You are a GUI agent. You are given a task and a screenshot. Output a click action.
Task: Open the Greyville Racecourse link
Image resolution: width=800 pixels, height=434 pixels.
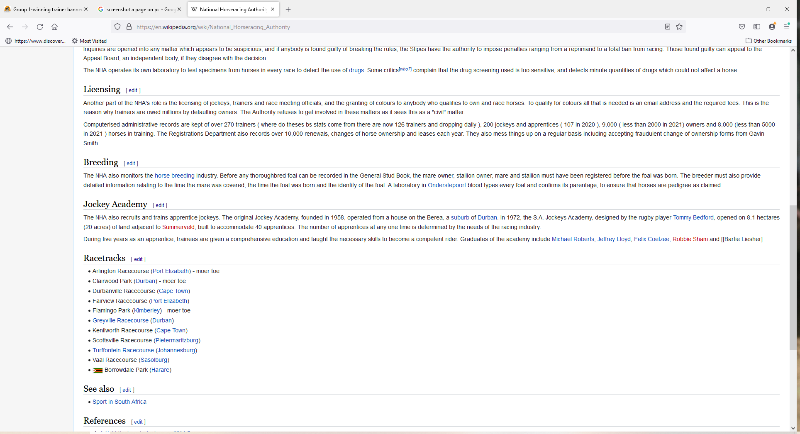pos(120,320)
